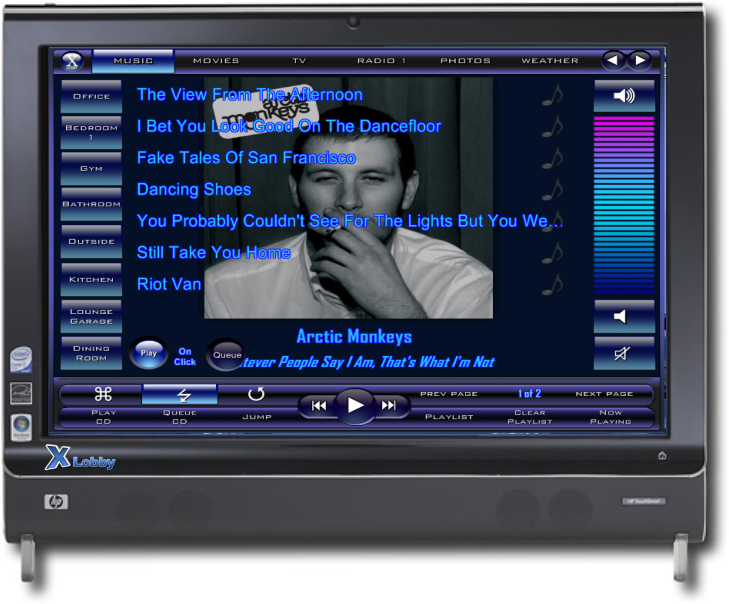729x604 pixels.
Task: Click the Arctic Monkeys artist name
Action: (354, 337)
